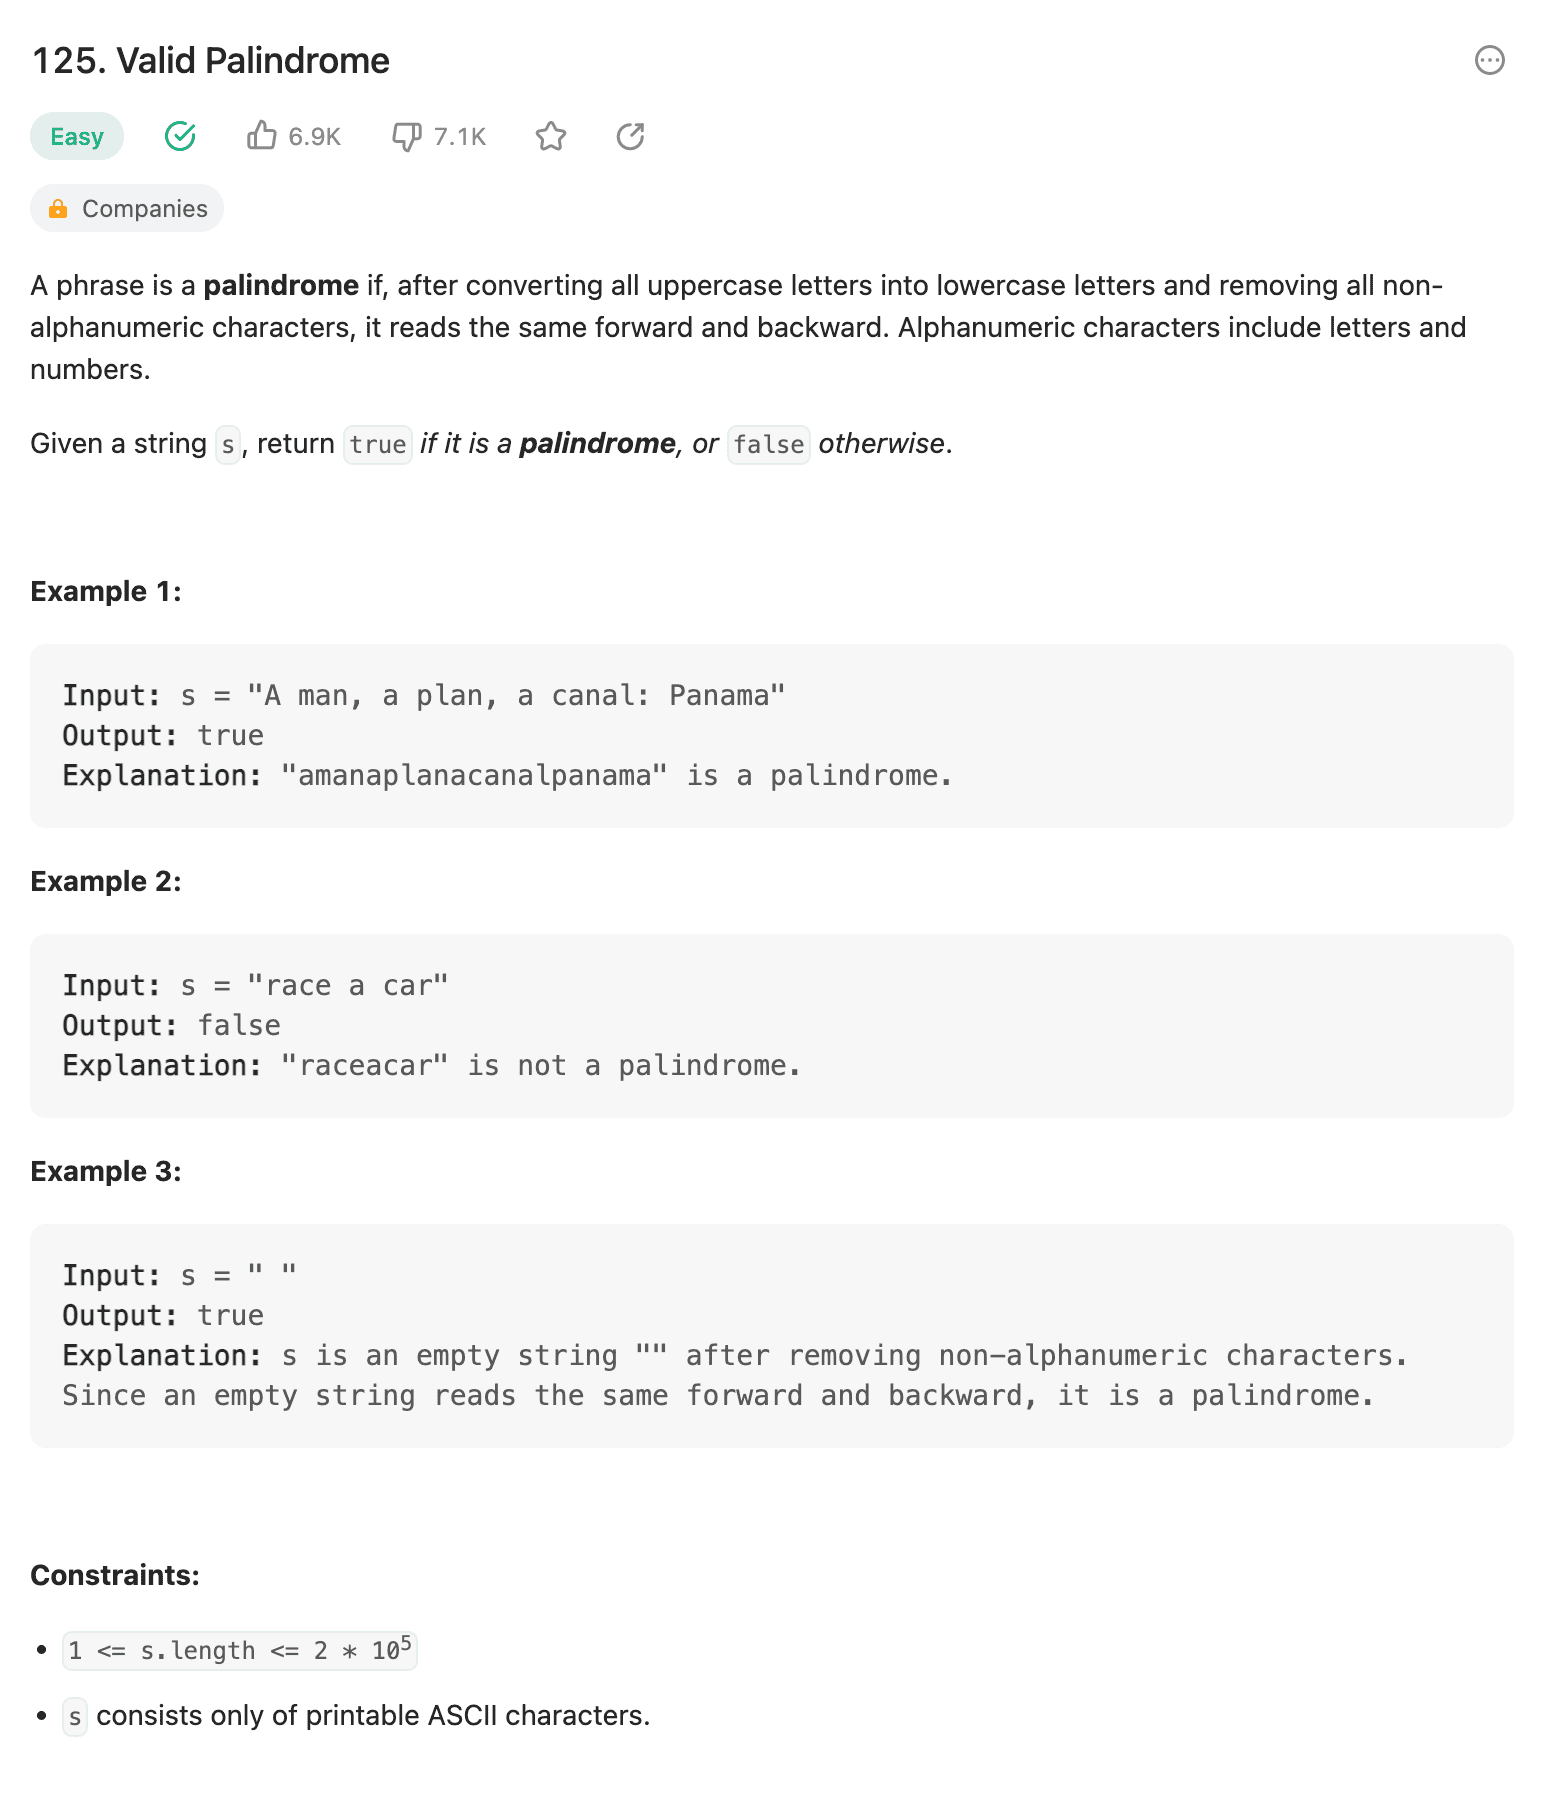Click the s.length constraint code

pos(239,1650)
